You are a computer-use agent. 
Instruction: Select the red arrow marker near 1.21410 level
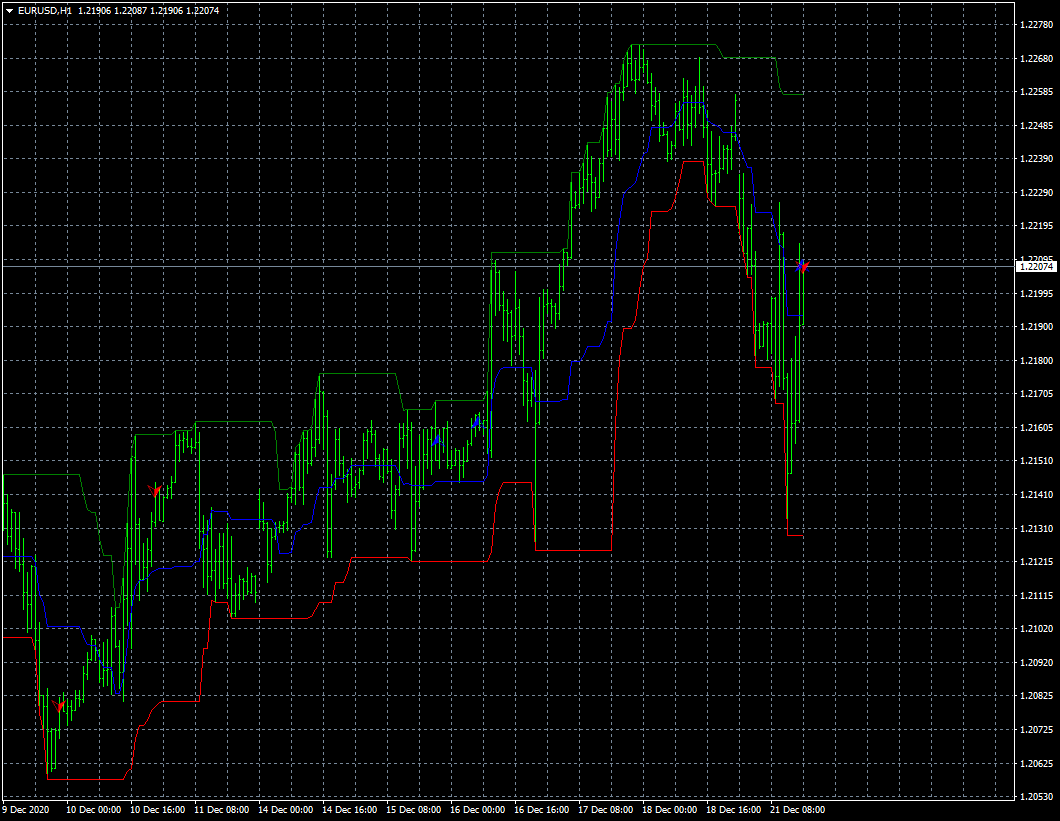coord(155,490)
